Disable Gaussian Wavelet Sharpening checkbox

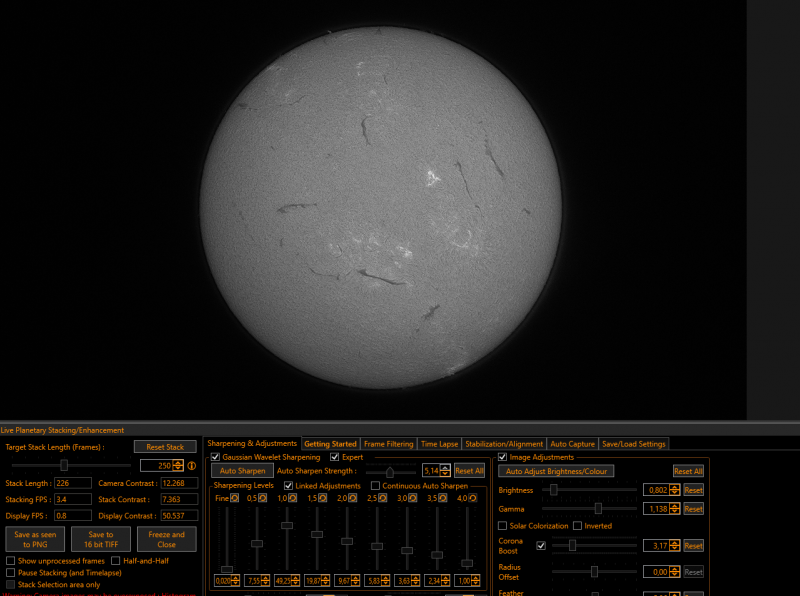click(x=215, y=457)
